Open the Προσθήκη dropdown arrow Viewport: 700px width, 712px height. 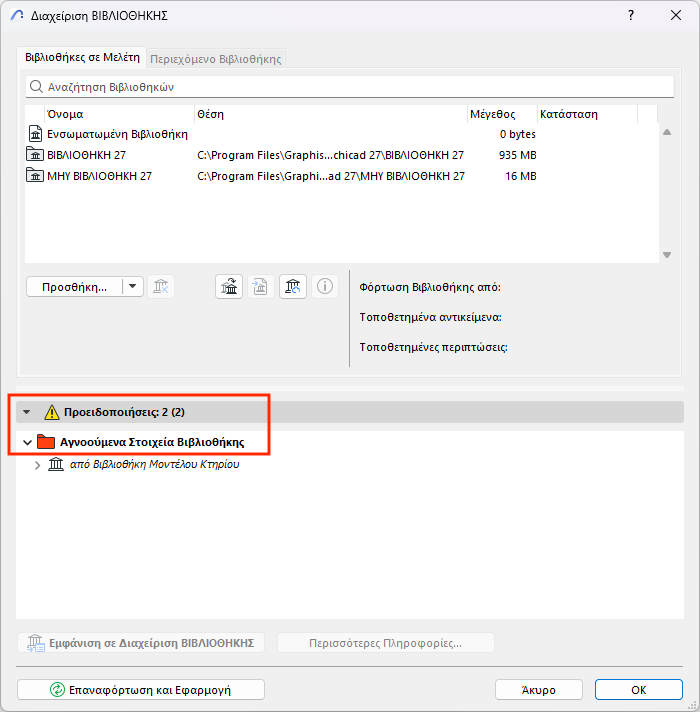[133, 287]
